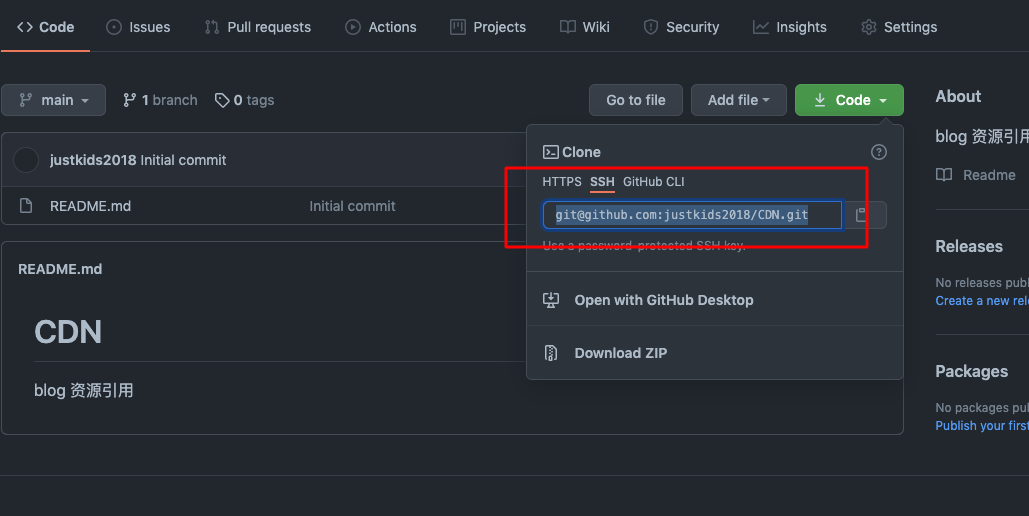The image size is (1029, 516).
Task: View the Insights tab
Action: (x=789, y=27)
